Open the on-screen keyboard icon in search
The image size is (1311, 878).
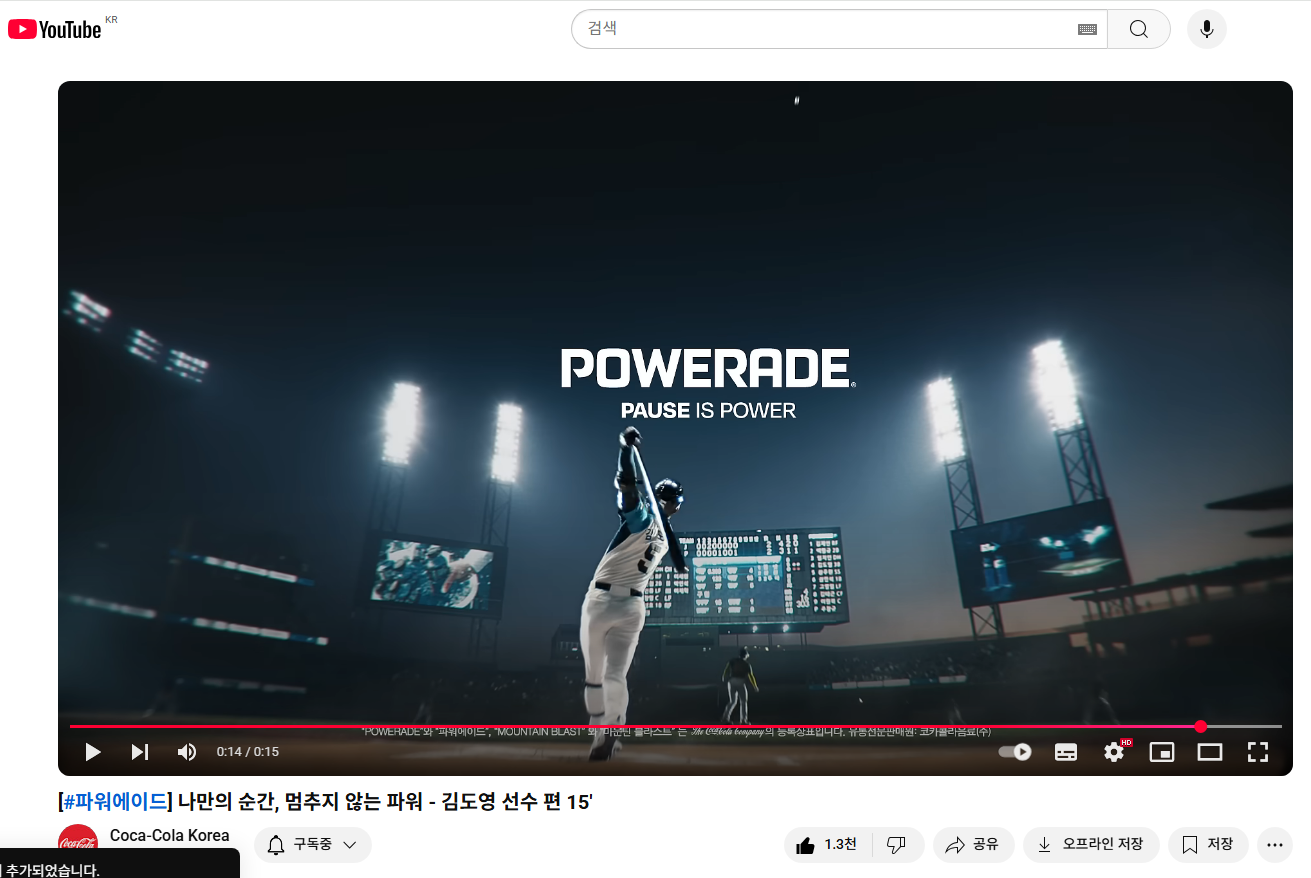(x=1087, y=30)
